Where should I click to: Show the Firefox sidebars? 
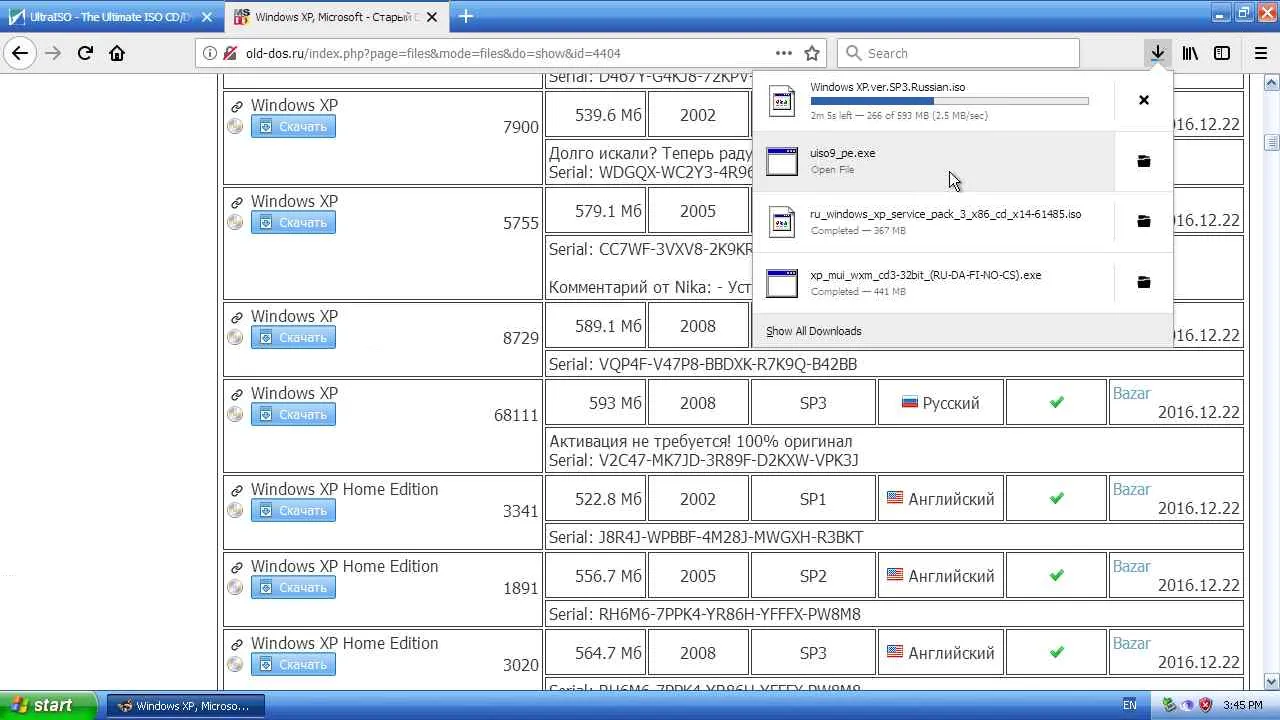click(x=1222, y=53)
